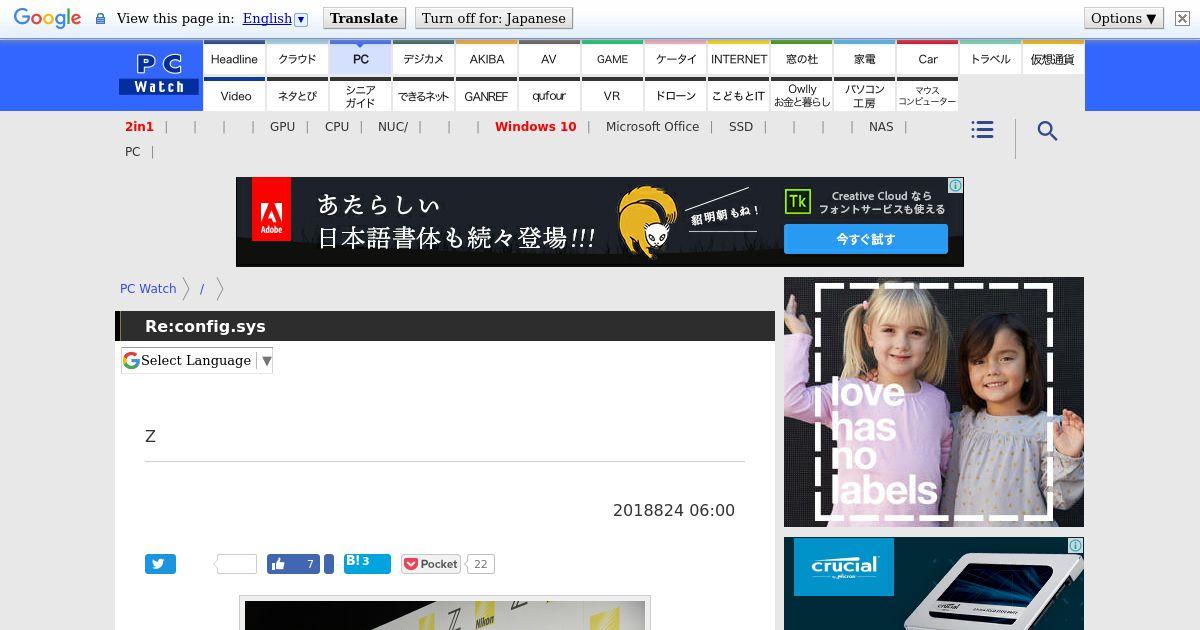This screenshot has width=1200, height=630.
Task: Open the Headline tab
Action: click(234, 58)
